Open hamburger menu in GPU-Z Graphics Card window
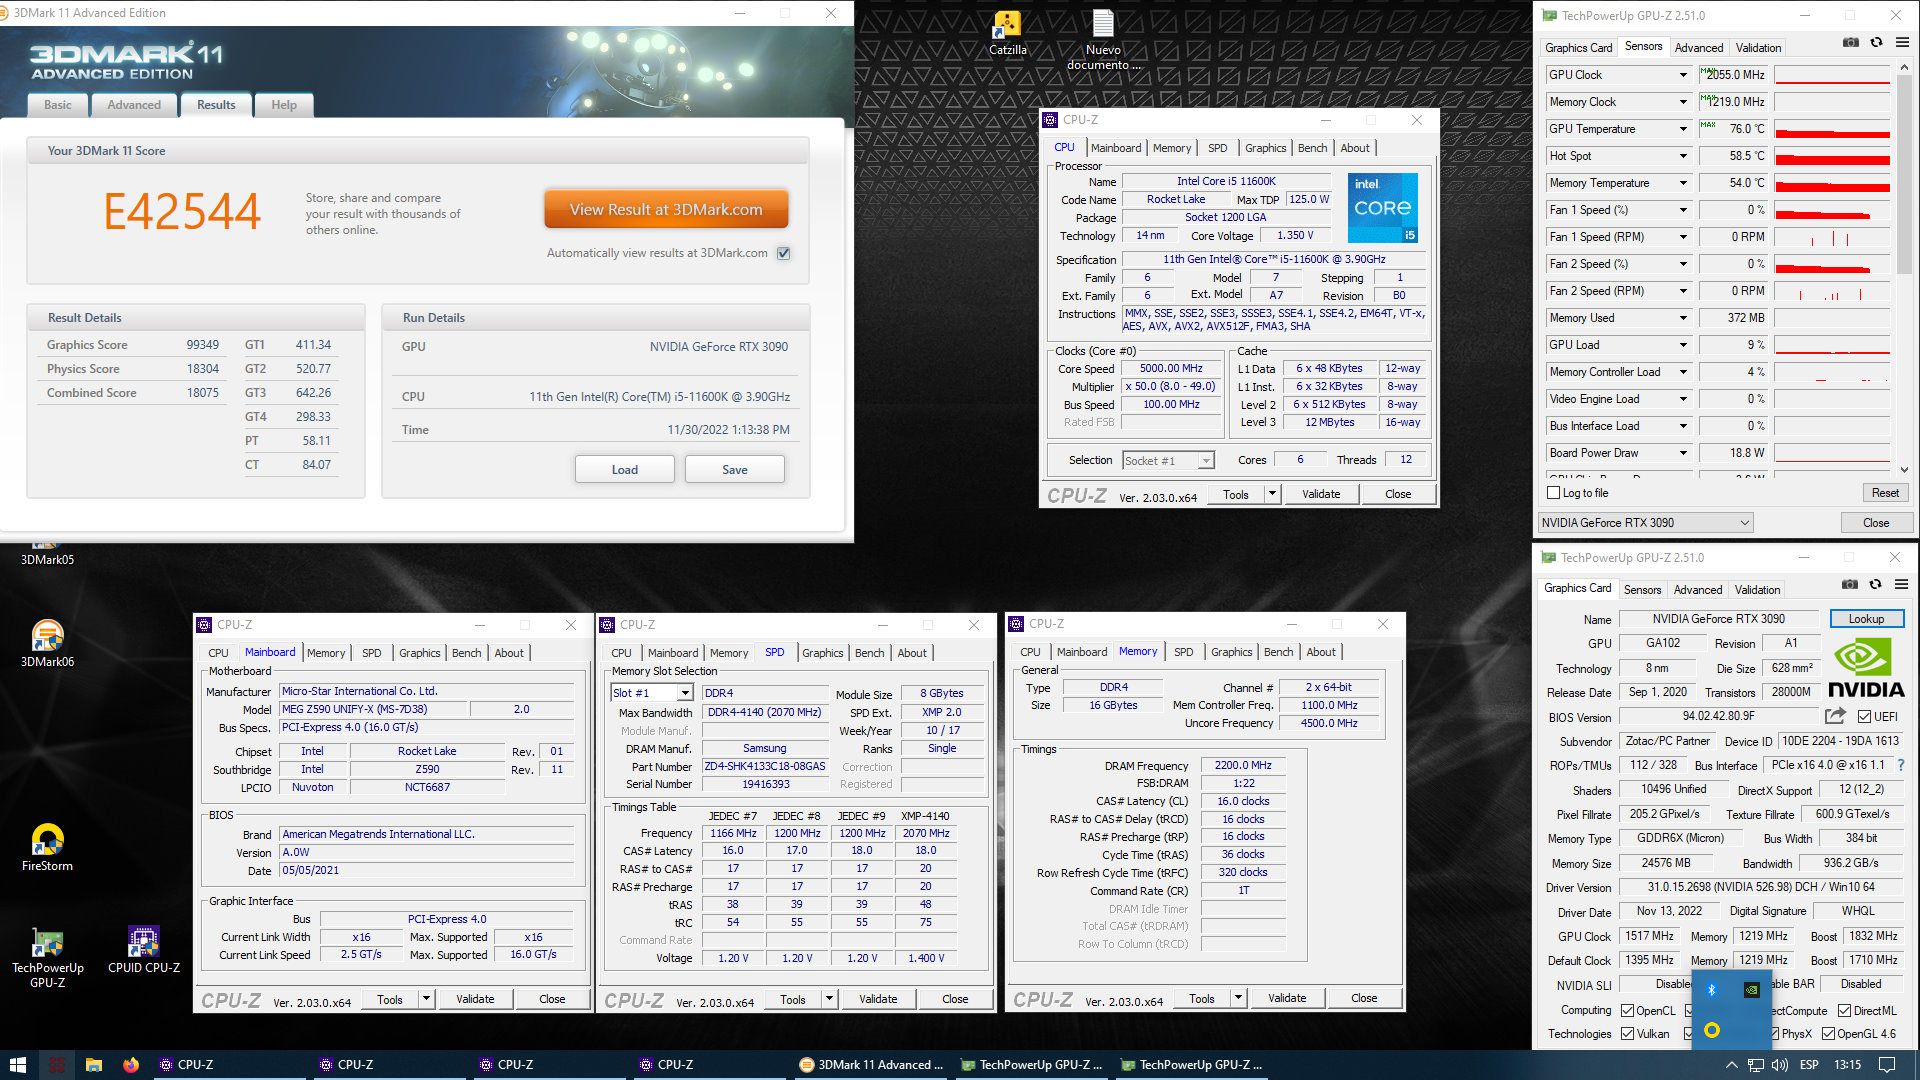 tap(1901, 584)
